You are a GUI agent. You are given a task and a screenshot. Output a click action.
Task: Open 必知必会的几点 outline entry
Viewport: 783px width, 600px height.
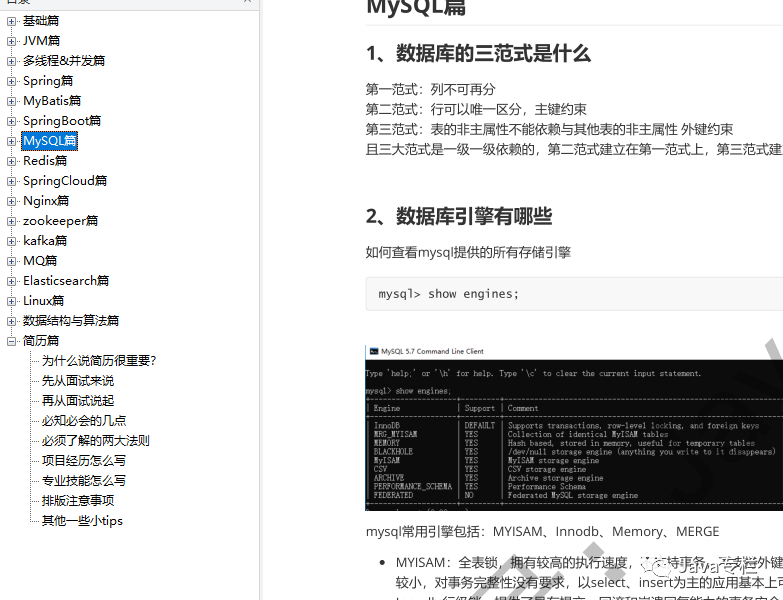pyautogui.click(x=84, y=420)
